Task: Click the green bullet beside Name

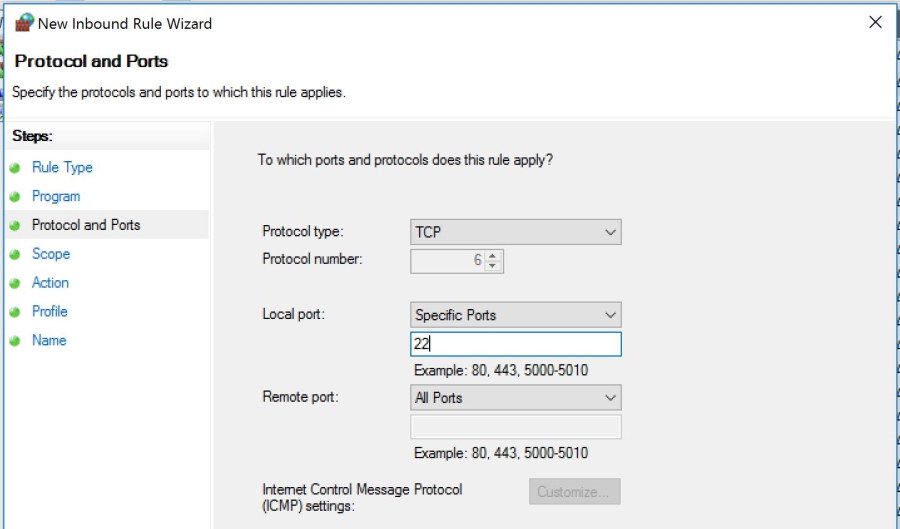Action: coord(15,340)
